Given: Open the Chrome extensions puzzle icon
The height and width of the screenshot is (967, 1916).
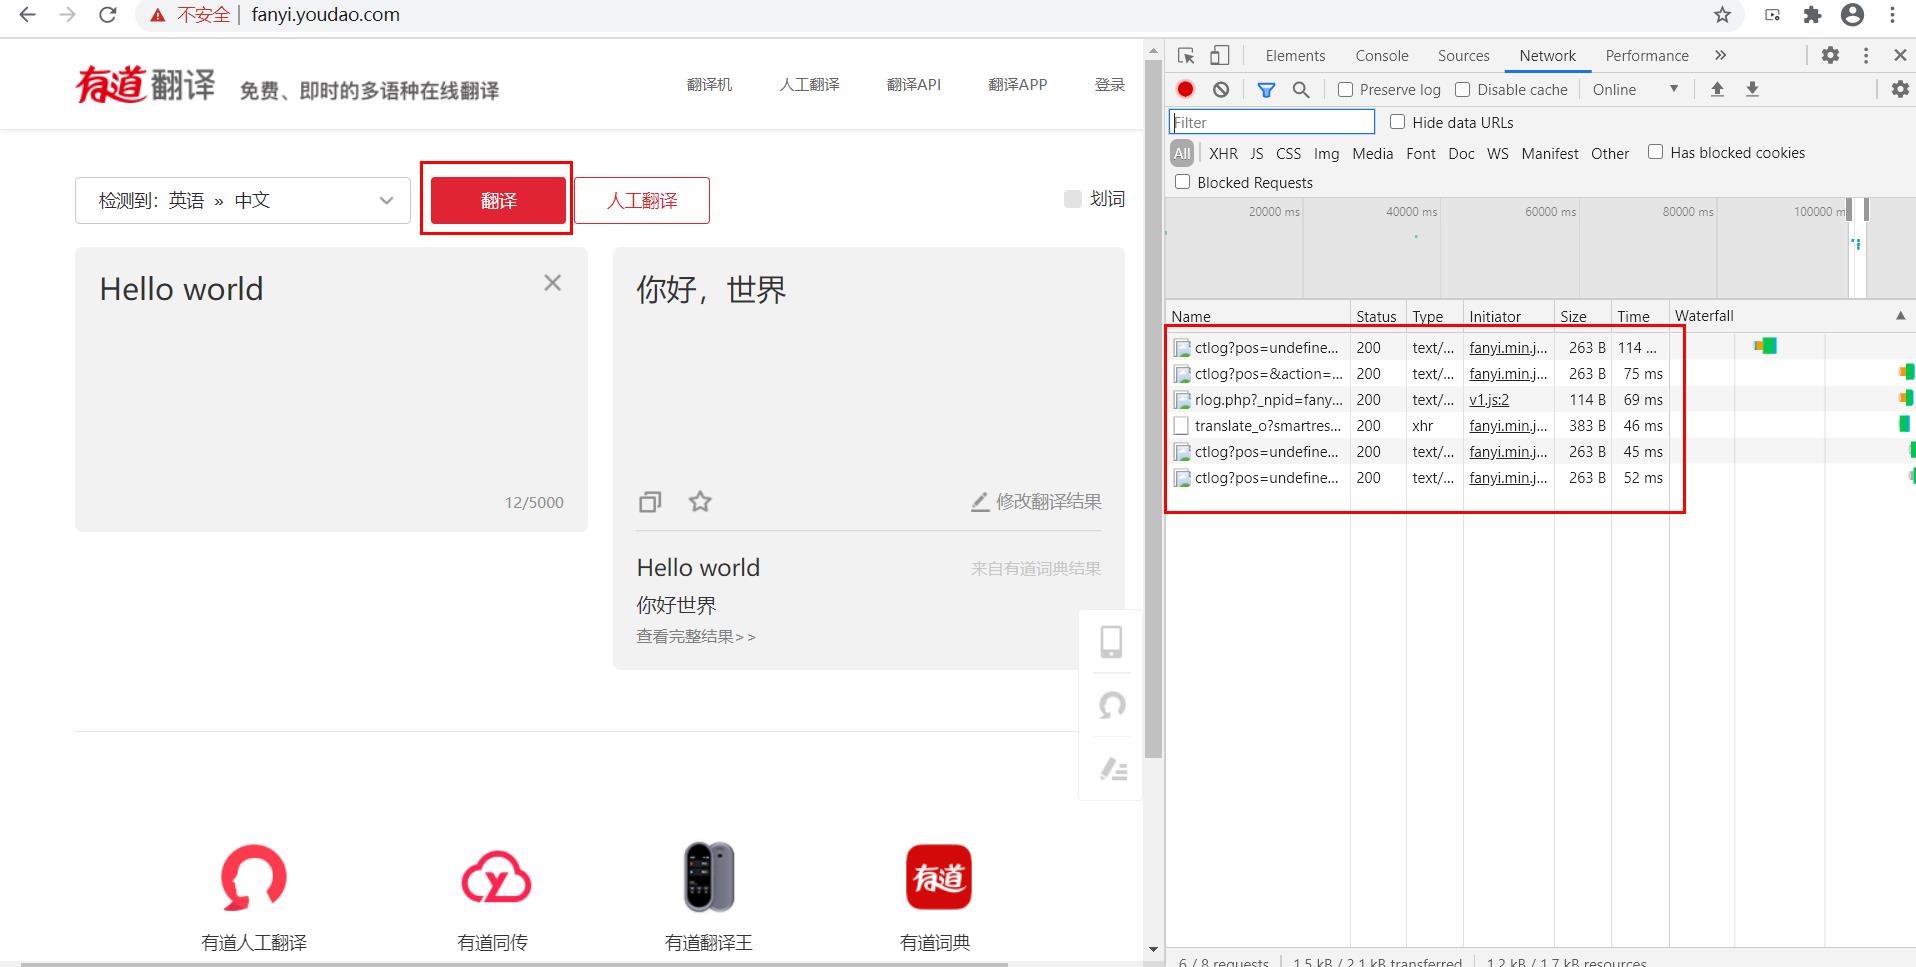Looking at the screenshot, I should (x=1812, y=15).
